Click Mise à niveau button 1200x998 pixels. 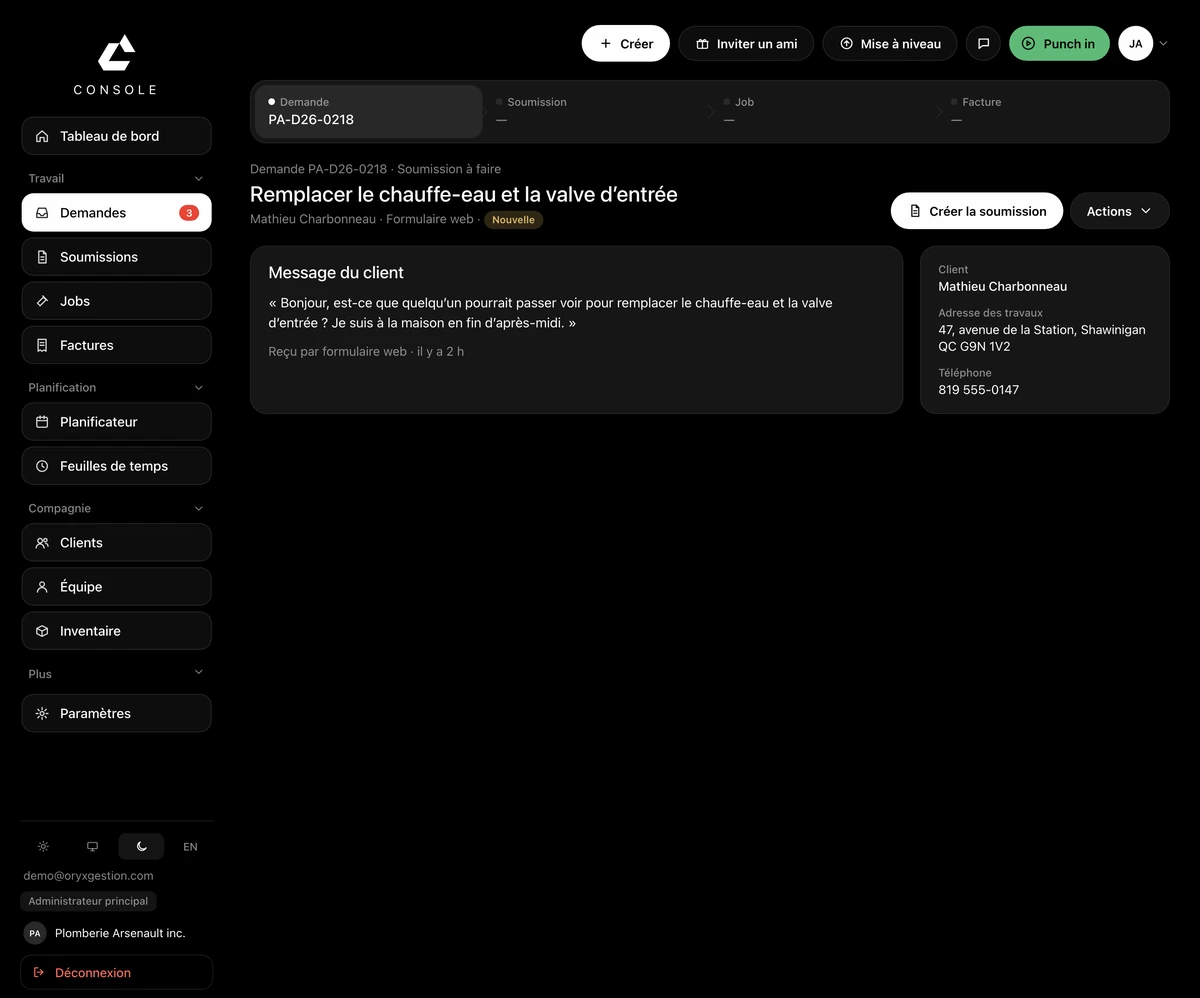(x=890, y=44)
